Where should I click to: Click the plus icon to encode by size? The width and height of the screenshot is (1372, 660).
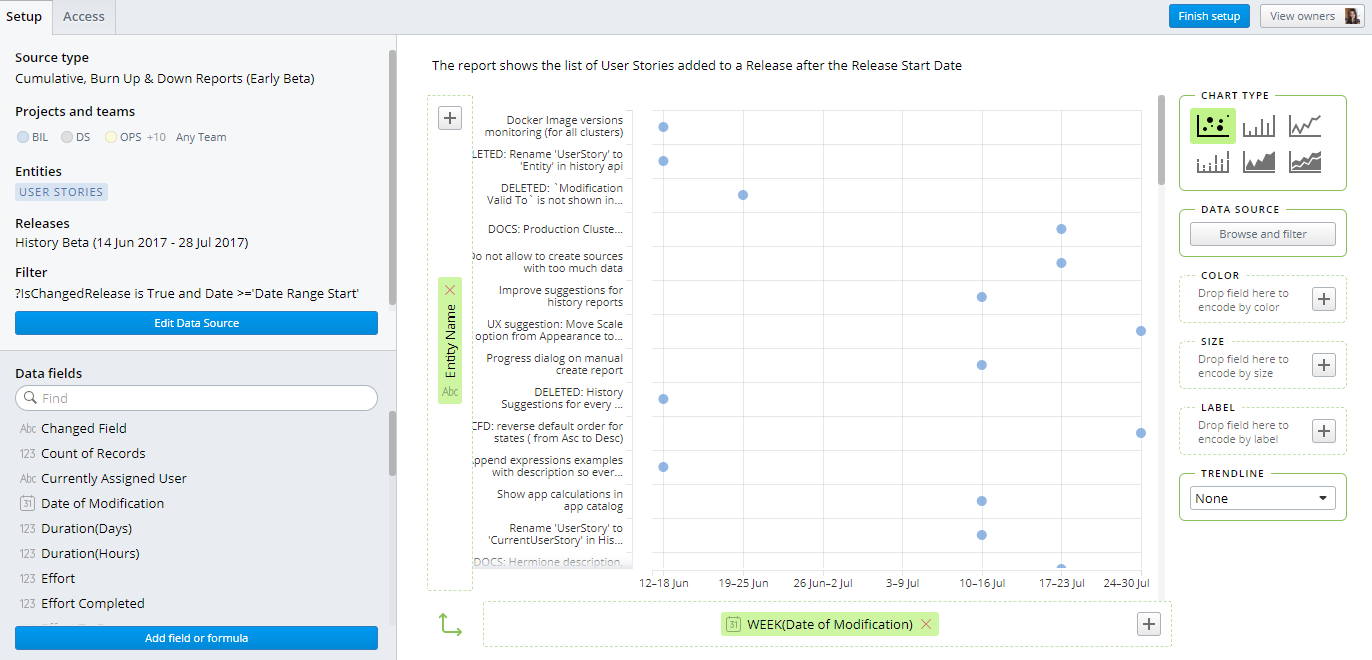click(1324, 364)
